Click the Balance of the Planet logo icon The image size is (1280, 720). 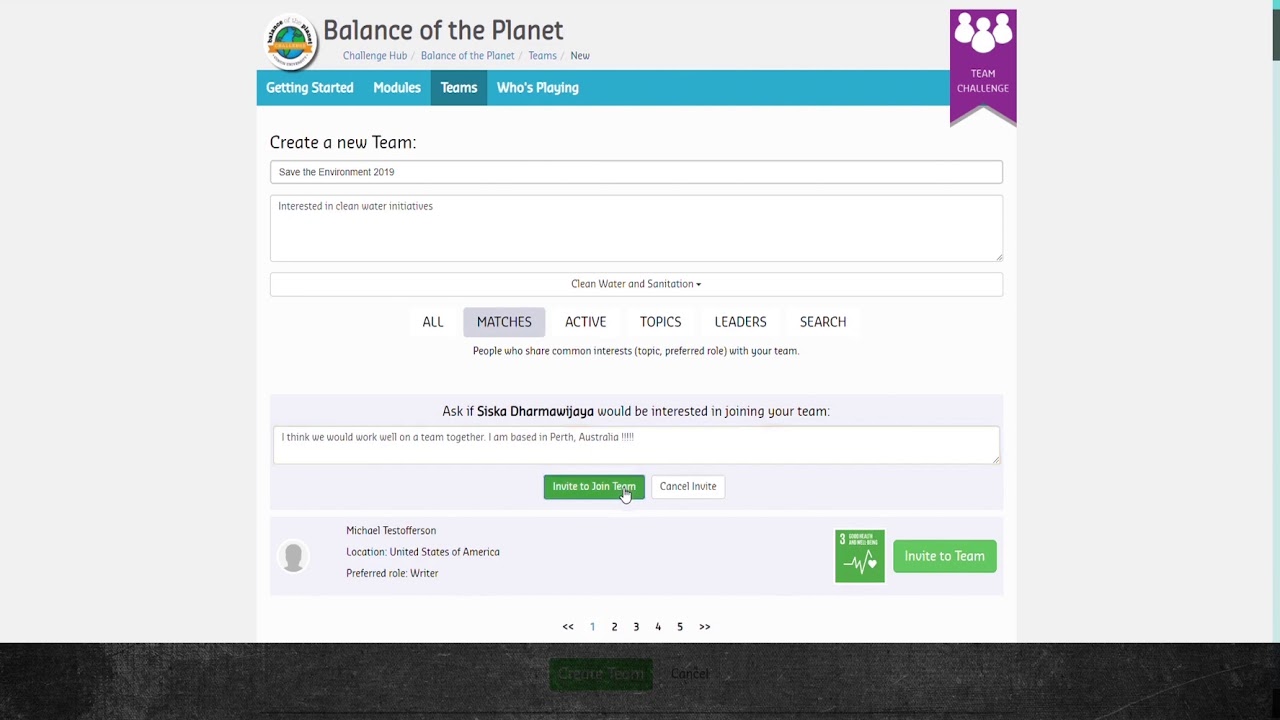point(291,41)
